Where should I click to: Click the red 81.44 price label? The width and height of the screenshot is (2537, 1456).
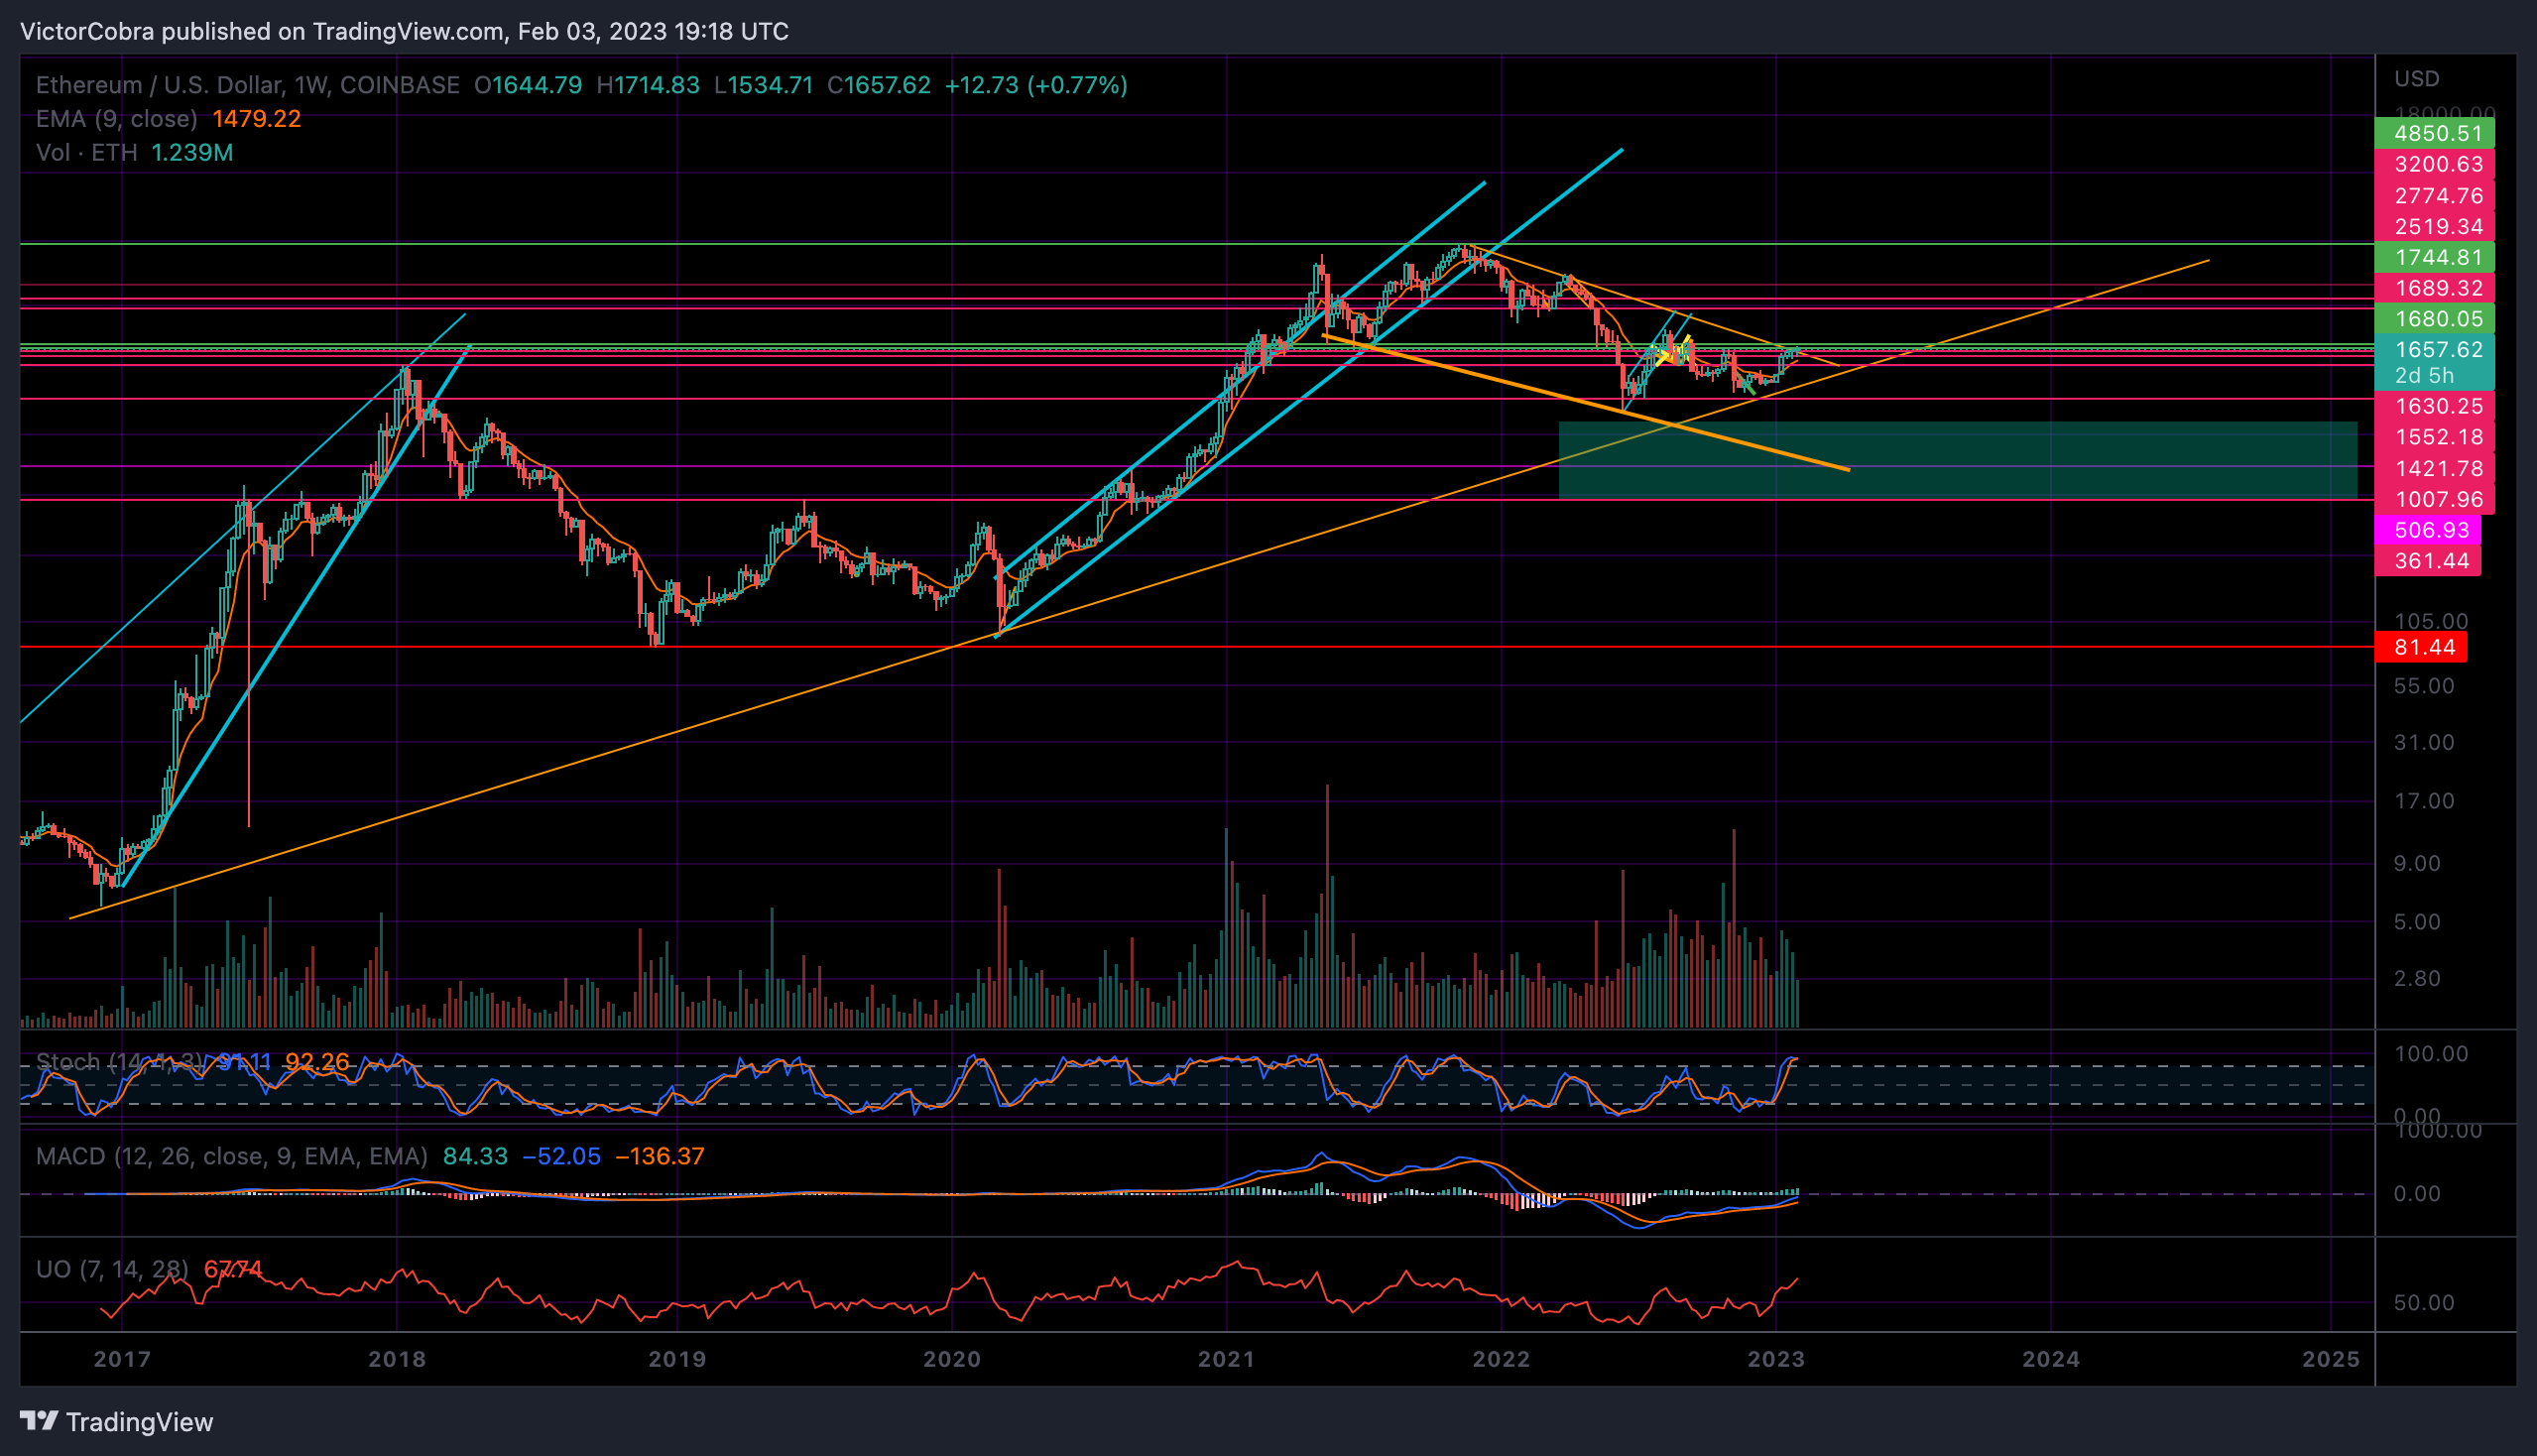pos(2420,647)
